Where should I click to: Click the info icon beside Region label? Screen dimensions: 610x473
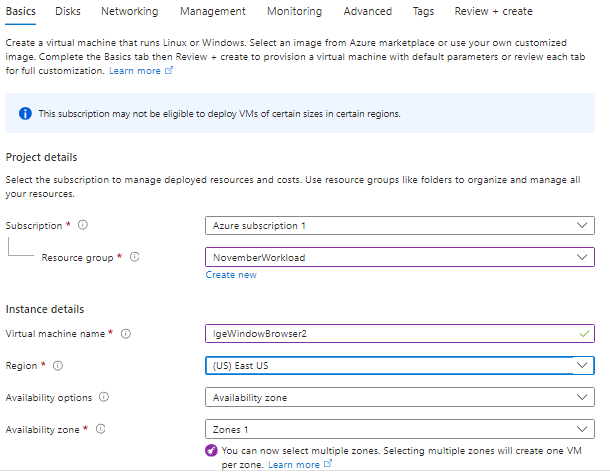click(56, 366)
